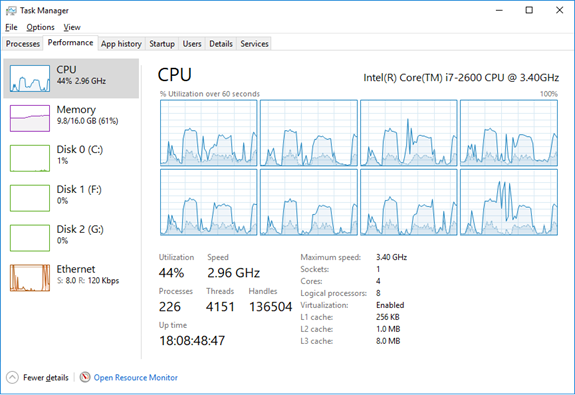Image resolution: width=575 pixels, height=395 pixels.
Task: Switch to the Processes tab
Action: coord(23,44)
